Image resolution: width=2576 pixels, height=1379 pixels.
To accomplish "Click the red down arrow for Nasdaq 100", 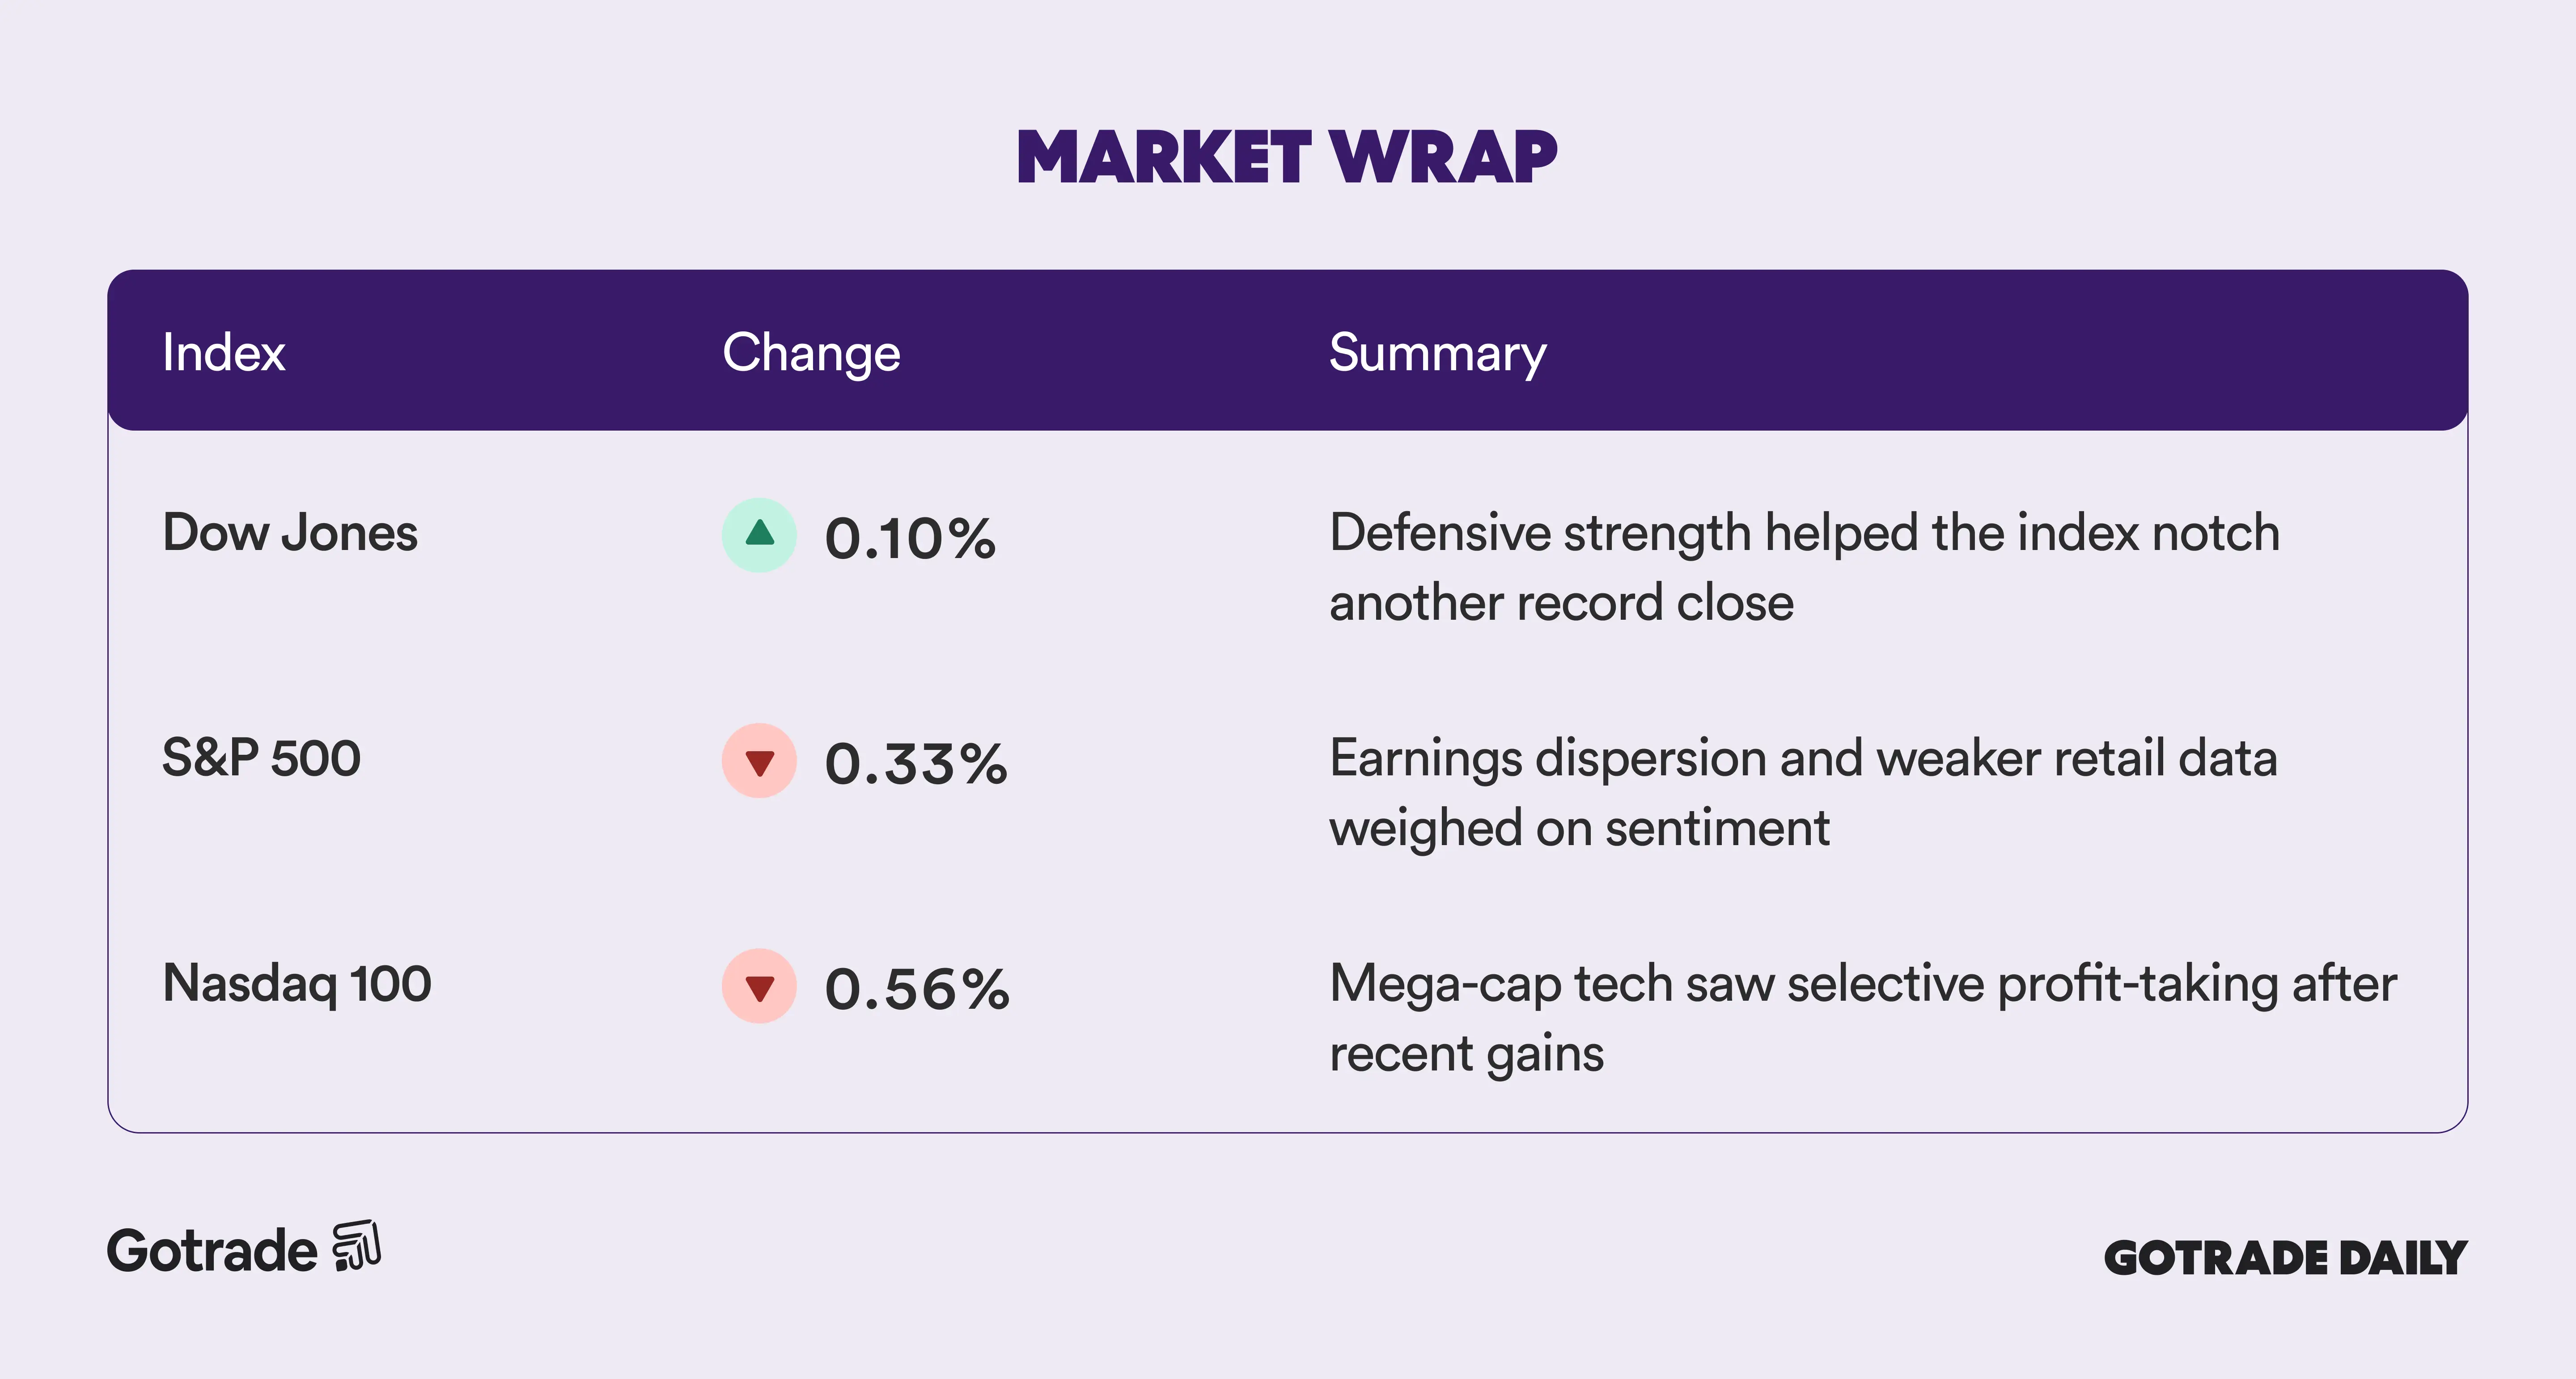I will click(759, 986).
